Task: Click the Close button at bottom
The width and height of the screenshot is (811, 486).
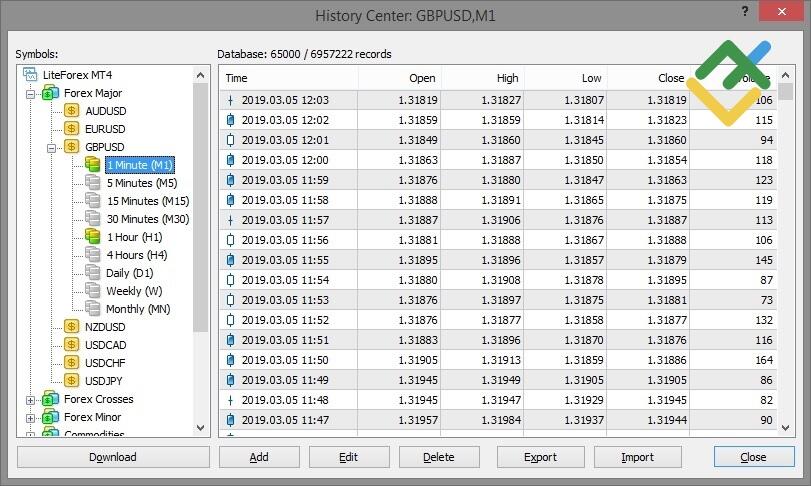Action: coord(754,457)
